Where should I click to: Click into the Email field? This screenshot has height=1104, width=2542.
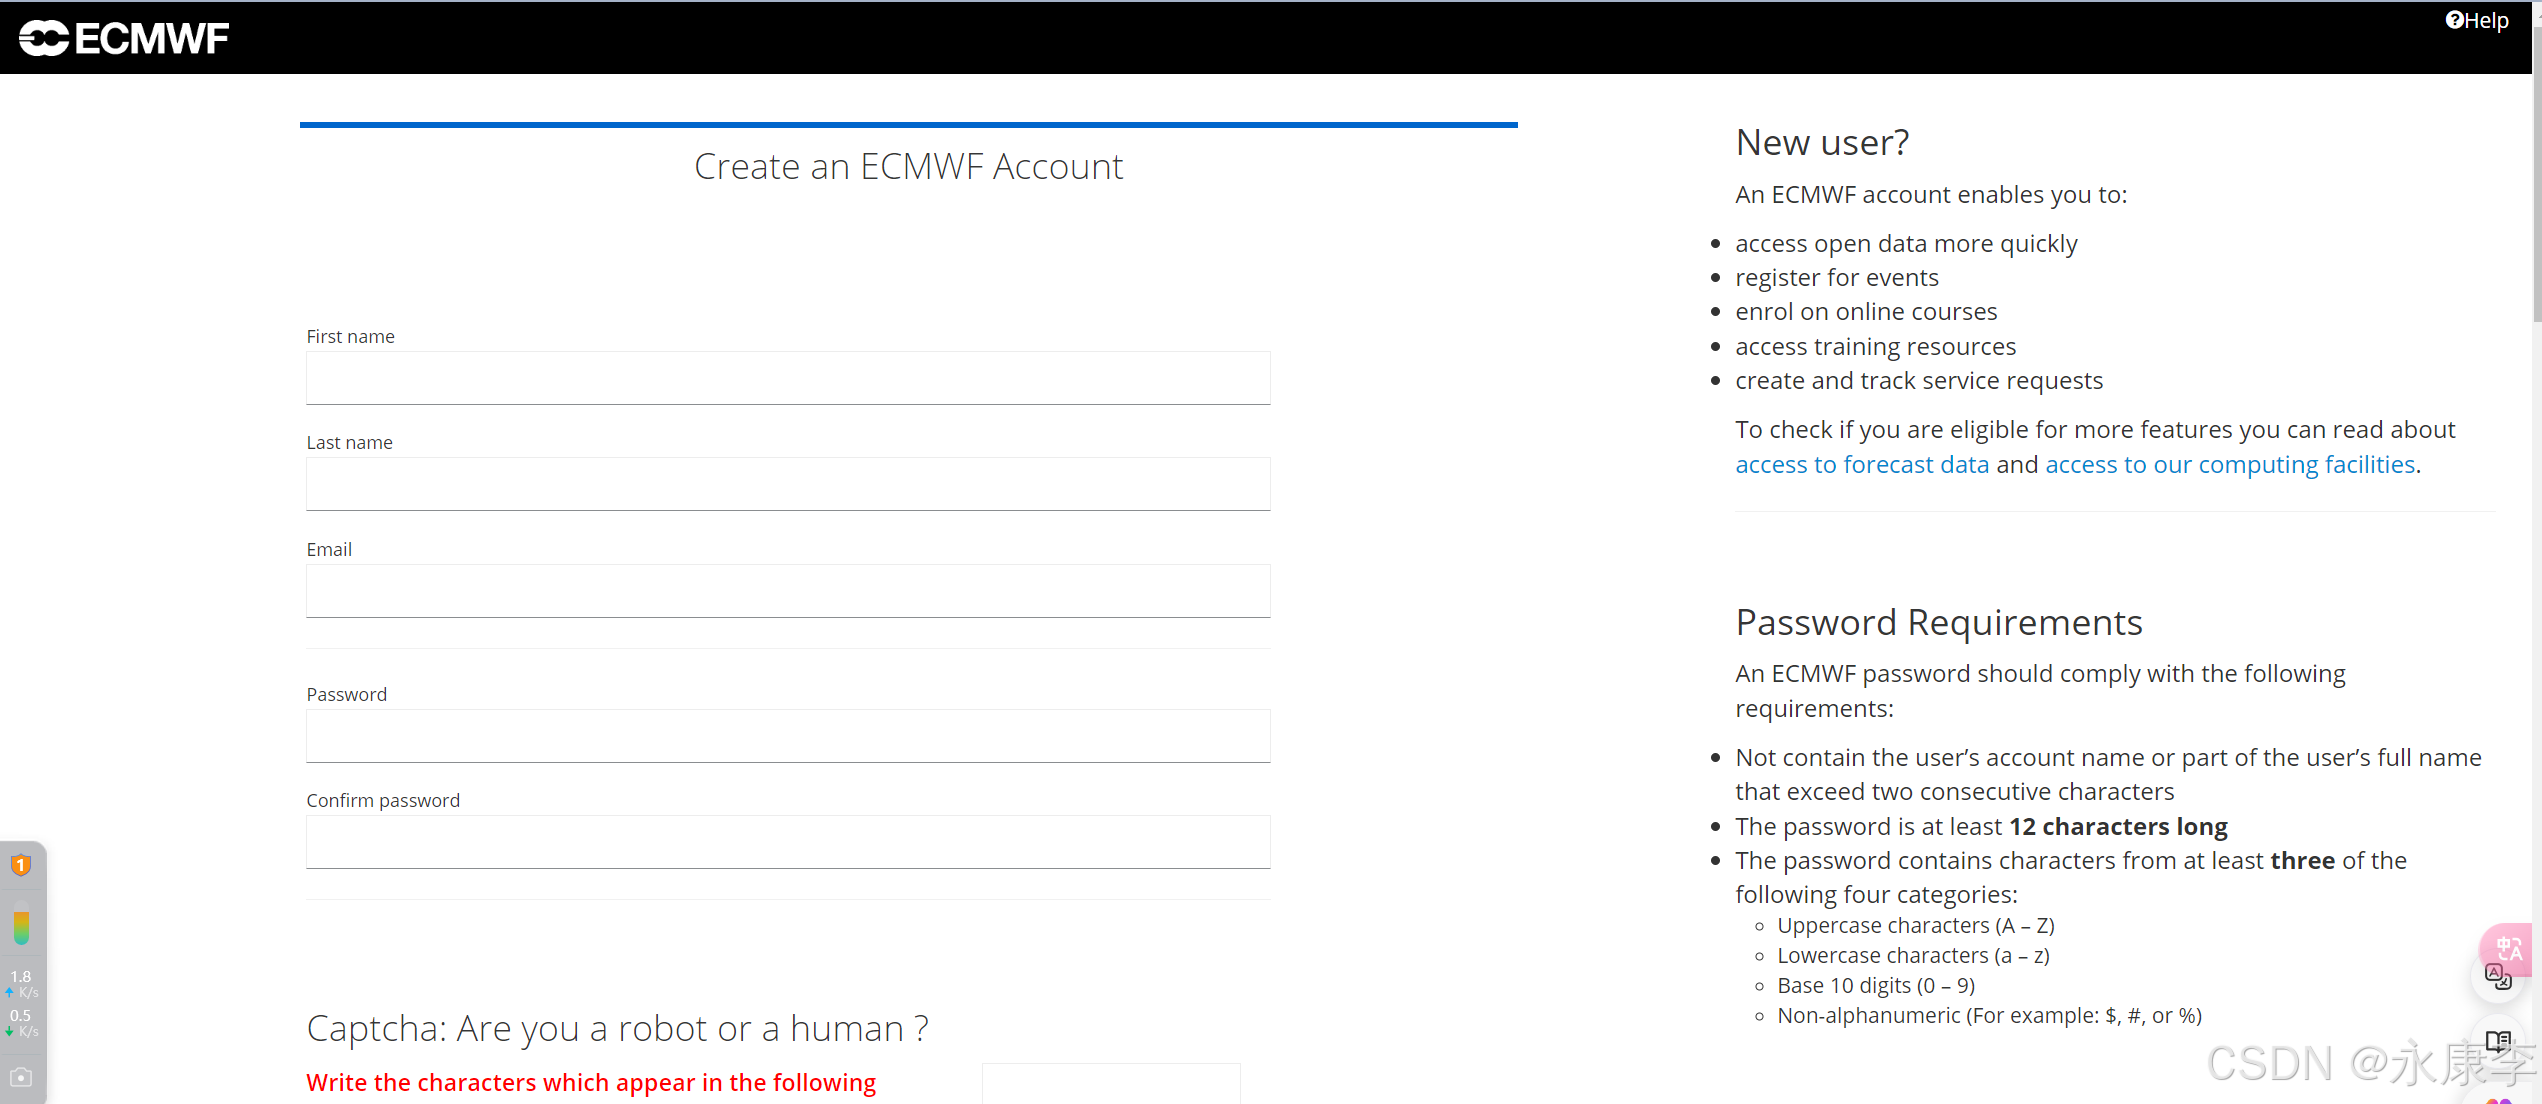[788, 591]
